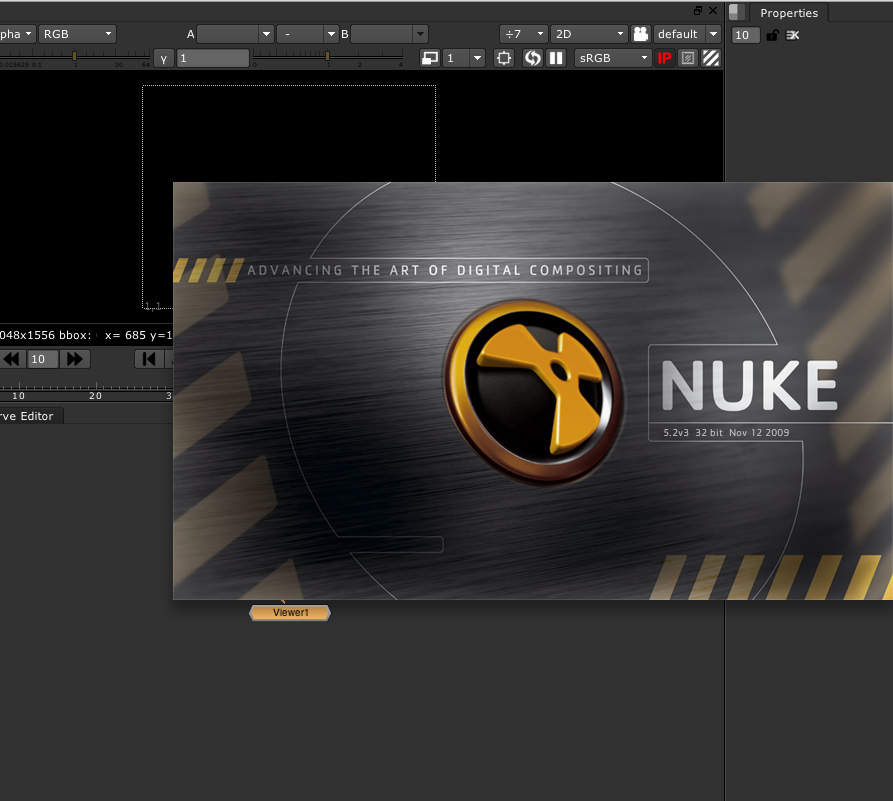Float the viewer pane with the float icon

point(698,10)
